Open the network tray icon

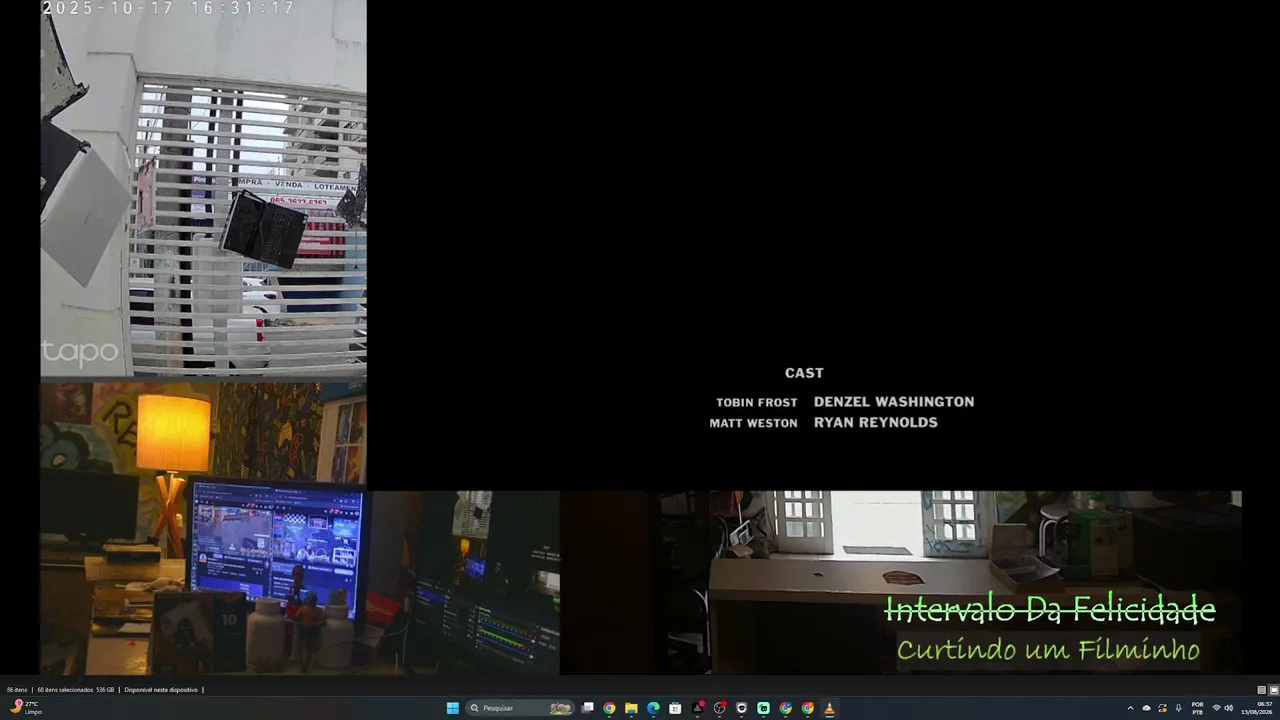click(x=1216, y=708)
